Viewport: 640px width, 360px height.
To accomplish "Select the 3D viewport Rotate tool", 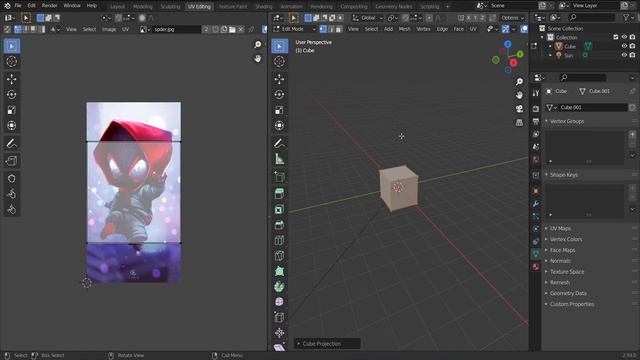I will (x=279, y=94).
